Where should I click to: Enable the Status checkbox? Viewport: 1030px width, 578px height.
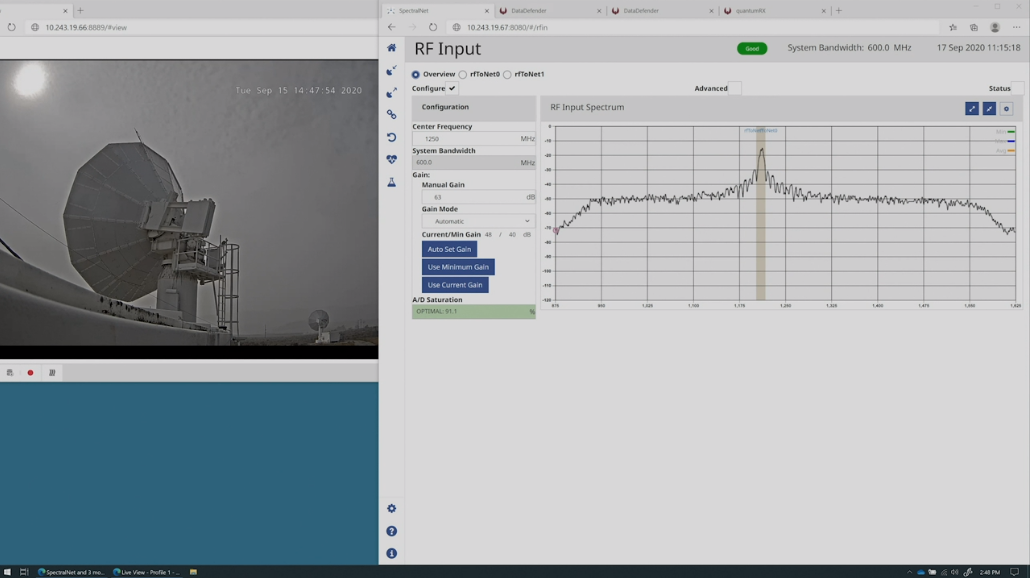coord(1017,88)
